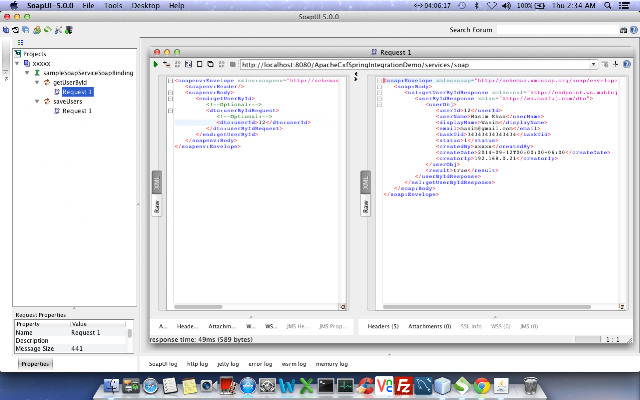The height and width of the screenshot is (400, 640).
Task: Click green arrows icon in main toolbar
Action: pos(48,30)
